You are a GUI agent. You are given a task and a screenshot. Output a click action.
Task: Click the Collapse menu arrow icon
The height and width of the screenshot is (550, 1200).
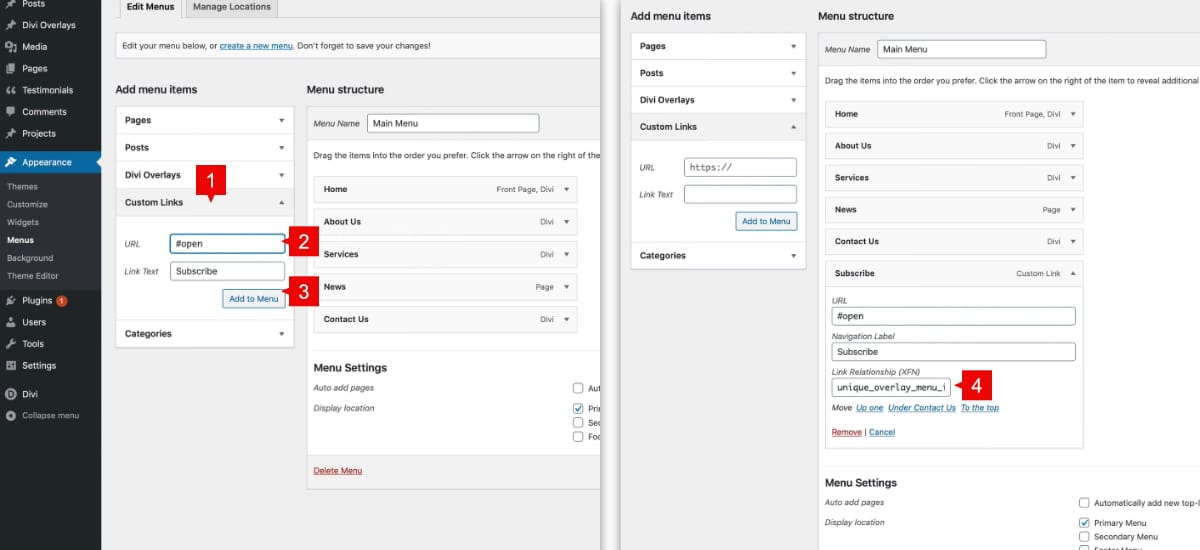[11, 415]
